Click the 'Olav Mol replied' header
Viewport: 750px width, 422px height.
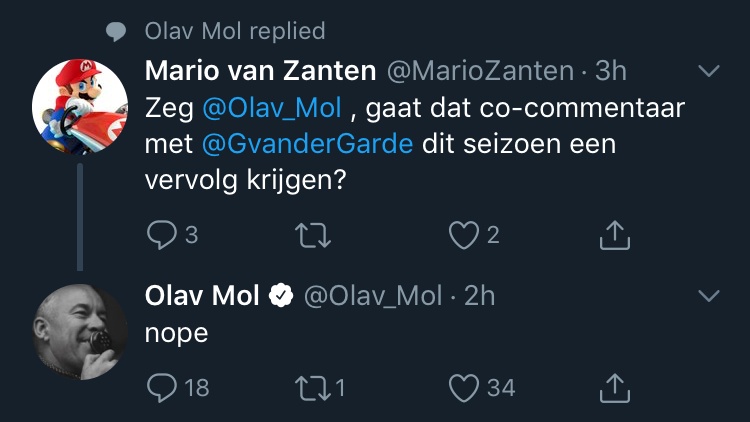click(x=235, y=31)
